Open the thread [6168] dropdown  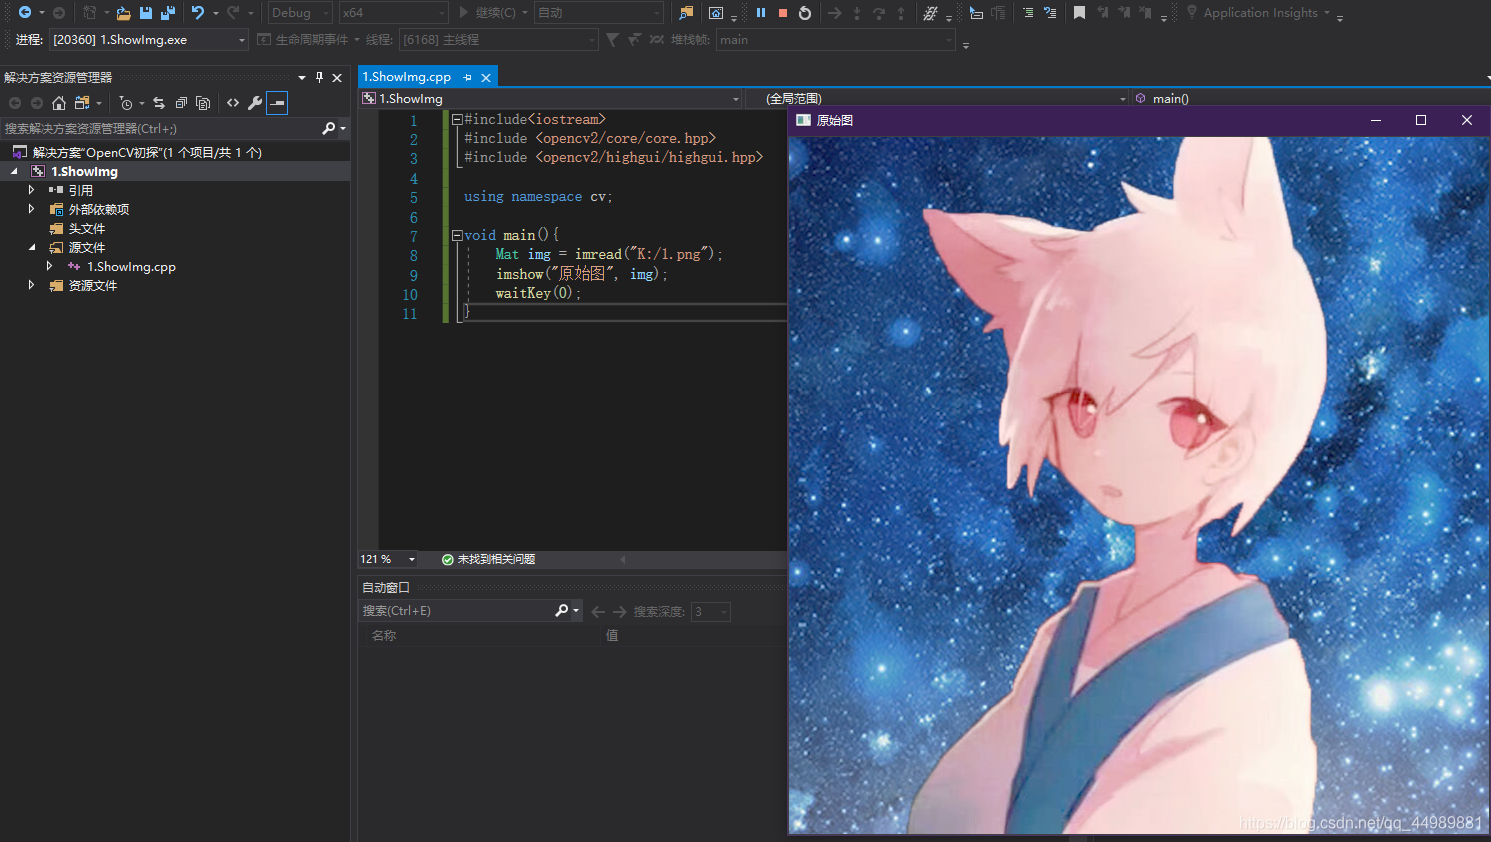tap(498, 40)
